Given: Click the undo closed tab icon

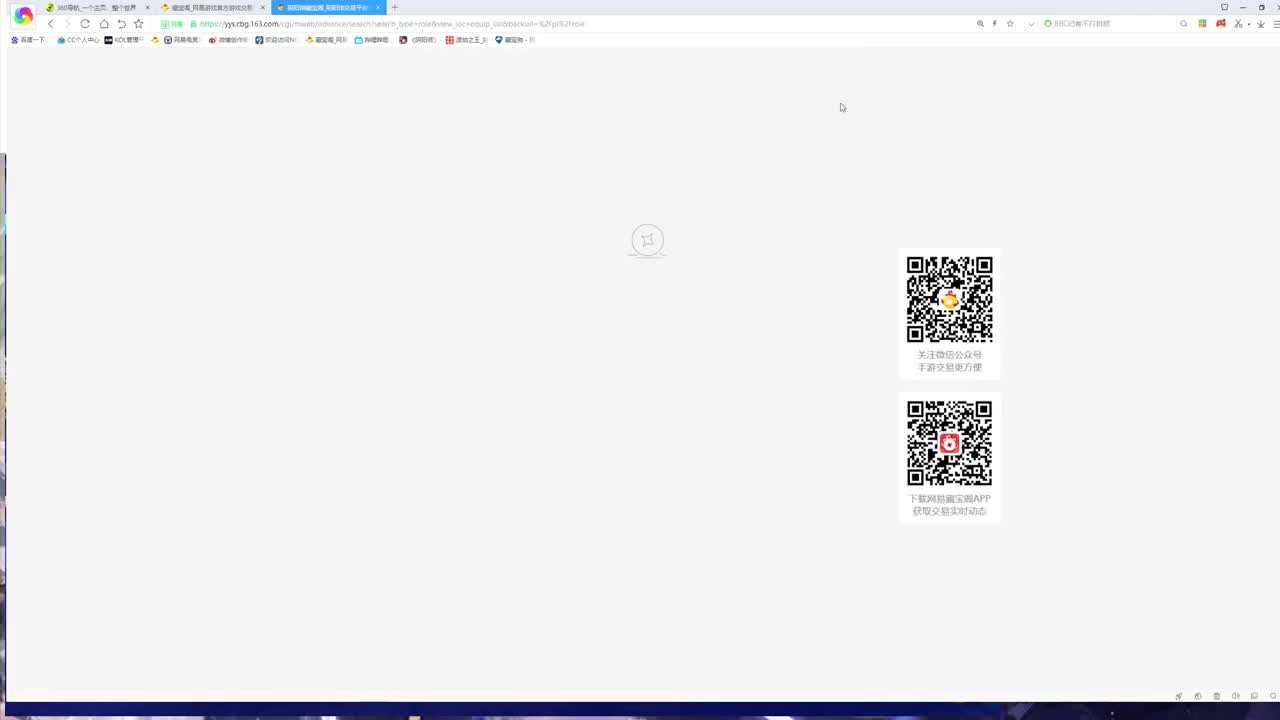Looking at the screenshot, I should point(121,24).
